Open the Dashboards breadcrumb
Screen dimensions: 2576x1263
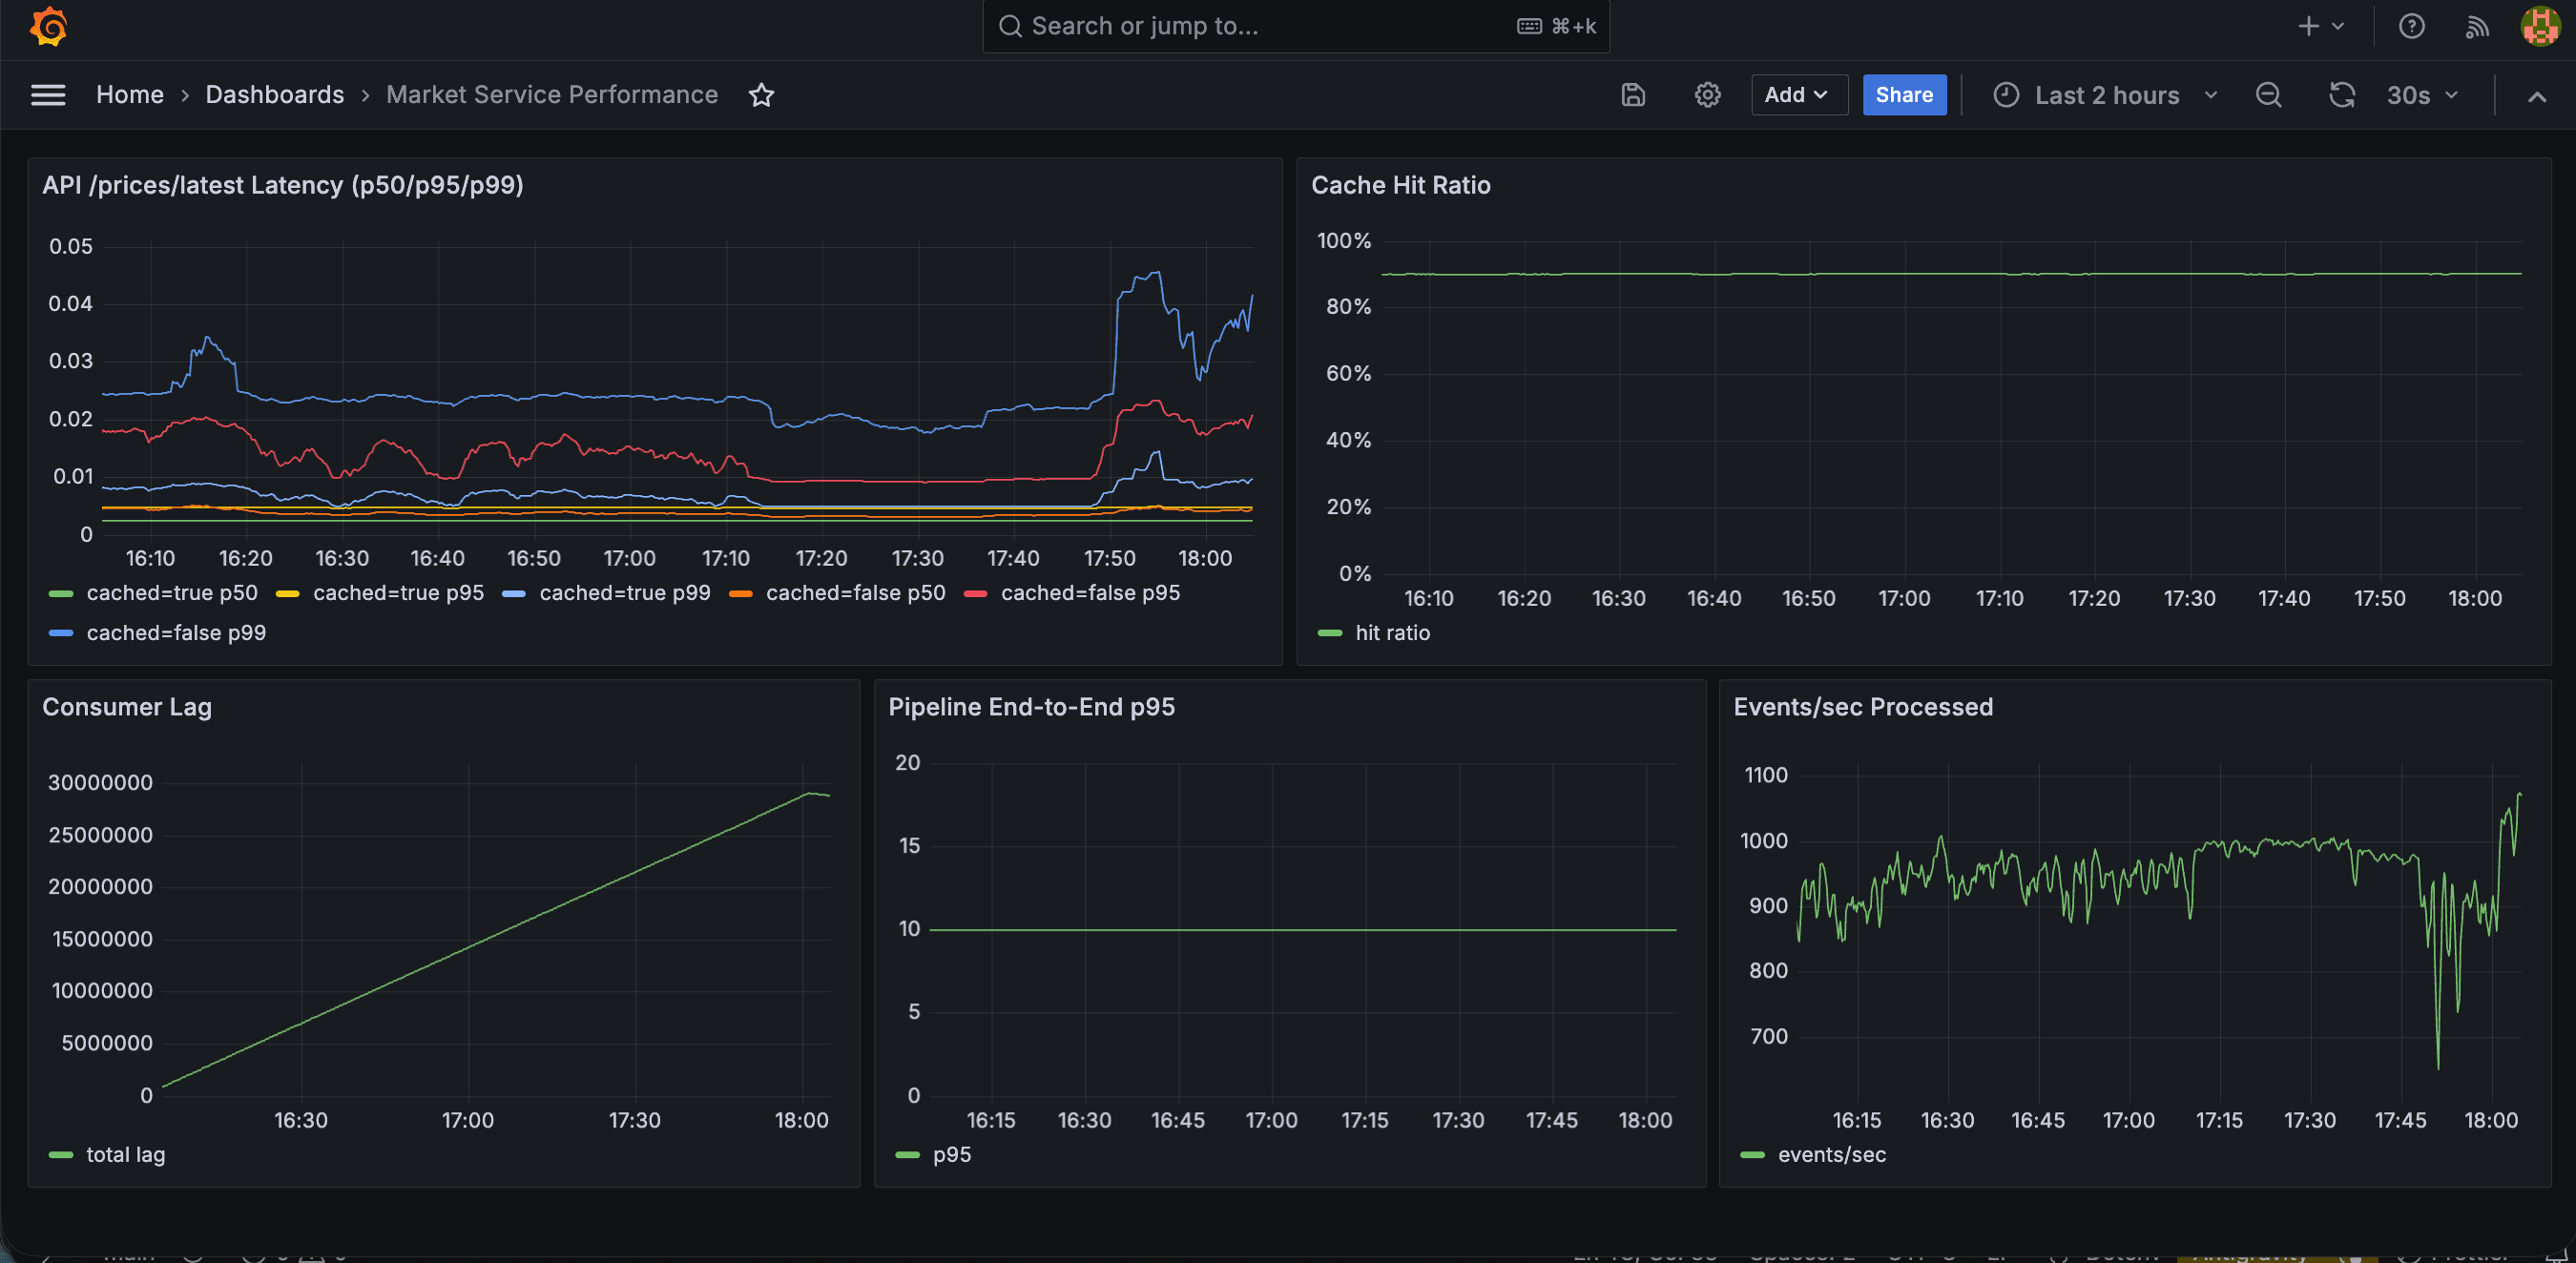click(274, 94)
